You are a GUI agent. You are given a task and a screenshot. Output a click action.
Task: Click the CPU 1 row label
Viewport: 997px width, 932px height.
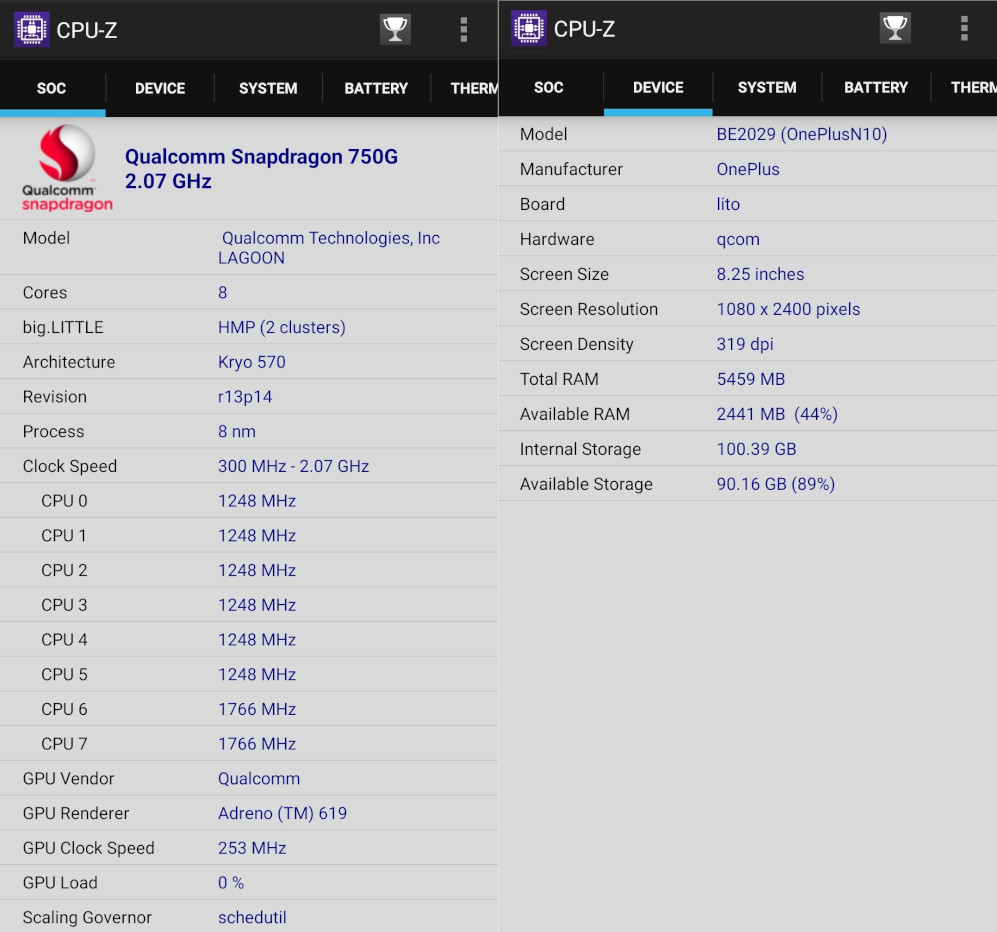(64, 536)
